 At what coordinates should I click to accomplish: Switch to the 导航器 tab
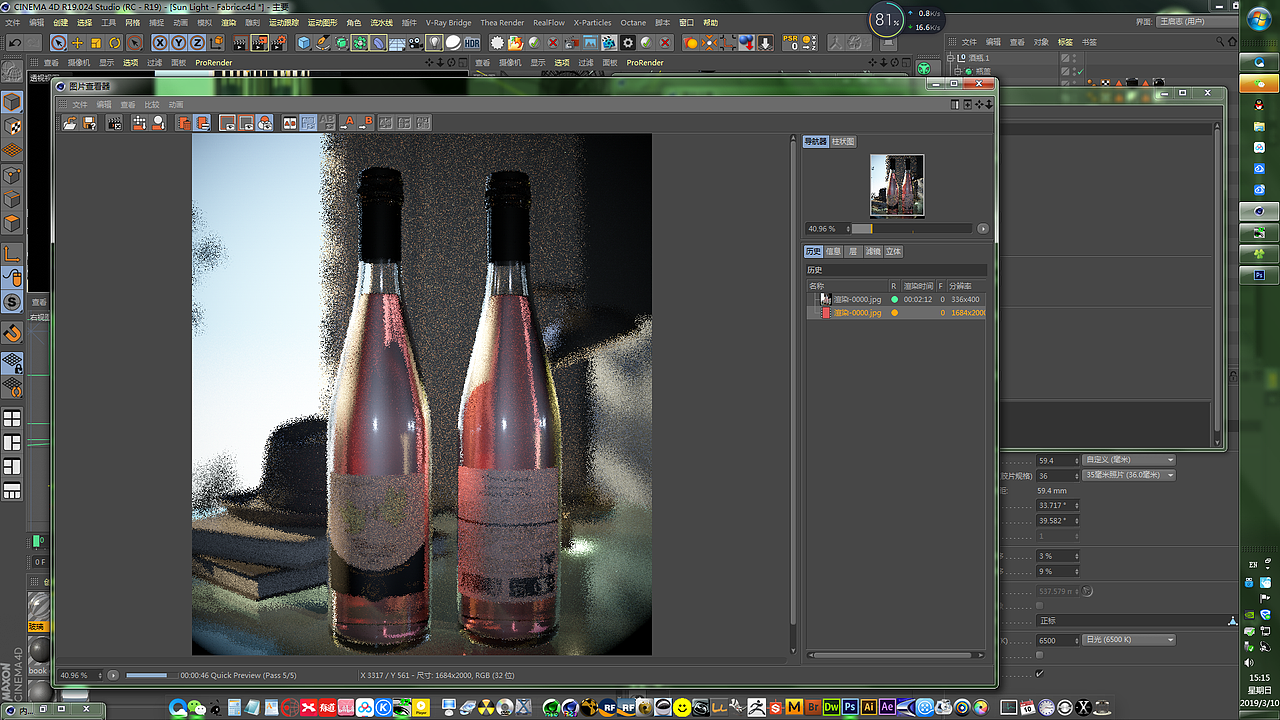click(817, 142)
